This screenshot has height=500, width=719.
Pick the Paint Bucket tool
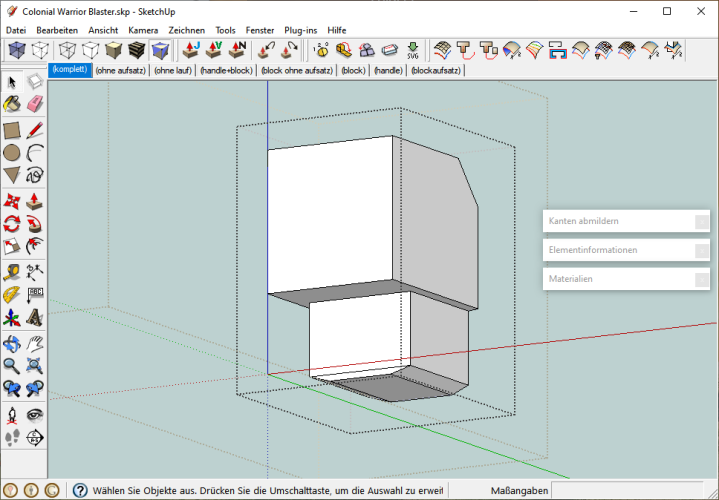12,104
